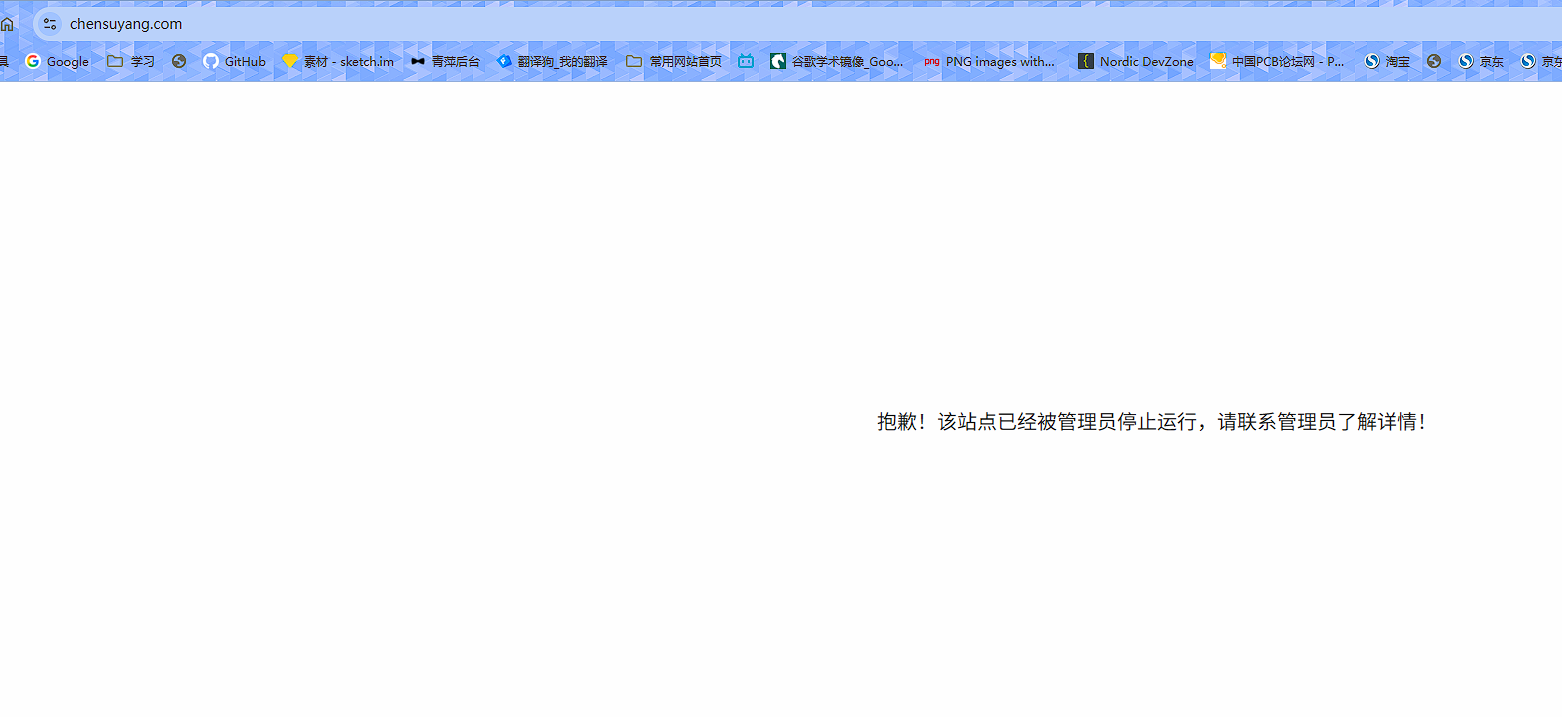Screen dimensions: 1562x717
Task: Open the 中国PCB论坛网 bookmark
Action: pos(1276,61)
